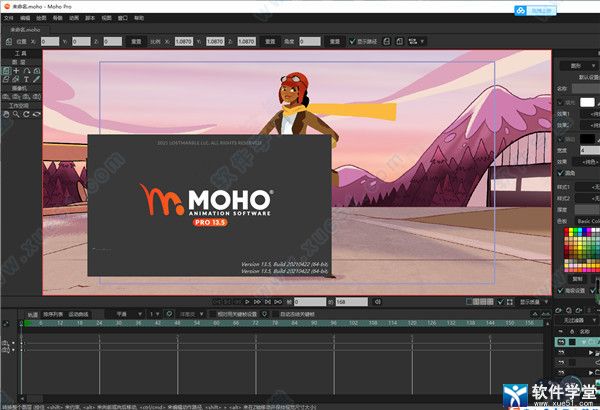The width and height of the screenshot is (600, 410).
Task: Toggle the checkmark box beside display mode icons
Action: 501,302
